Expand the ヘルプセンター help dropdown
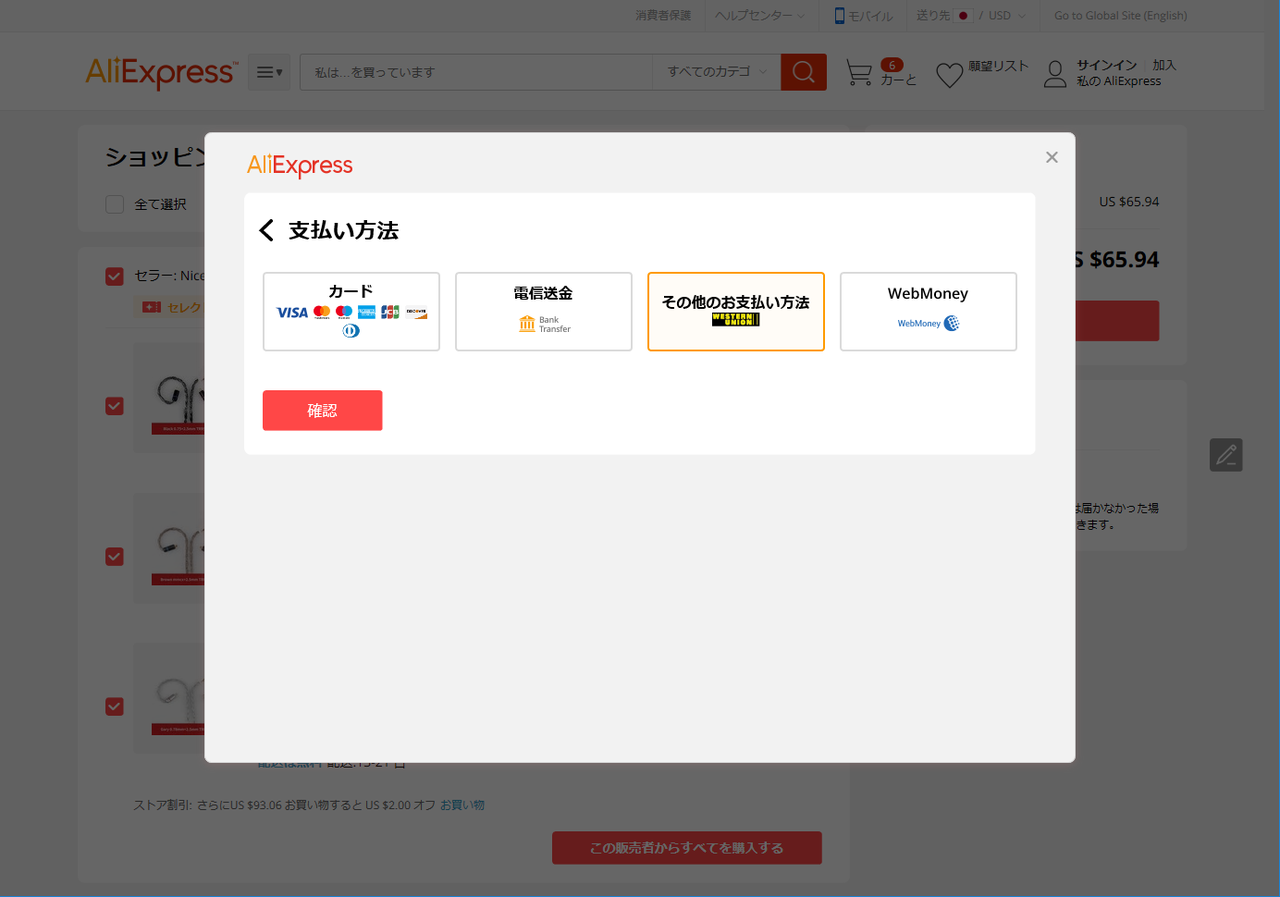The height and width of the screenshot is (897, 1280). pos(760,15)
